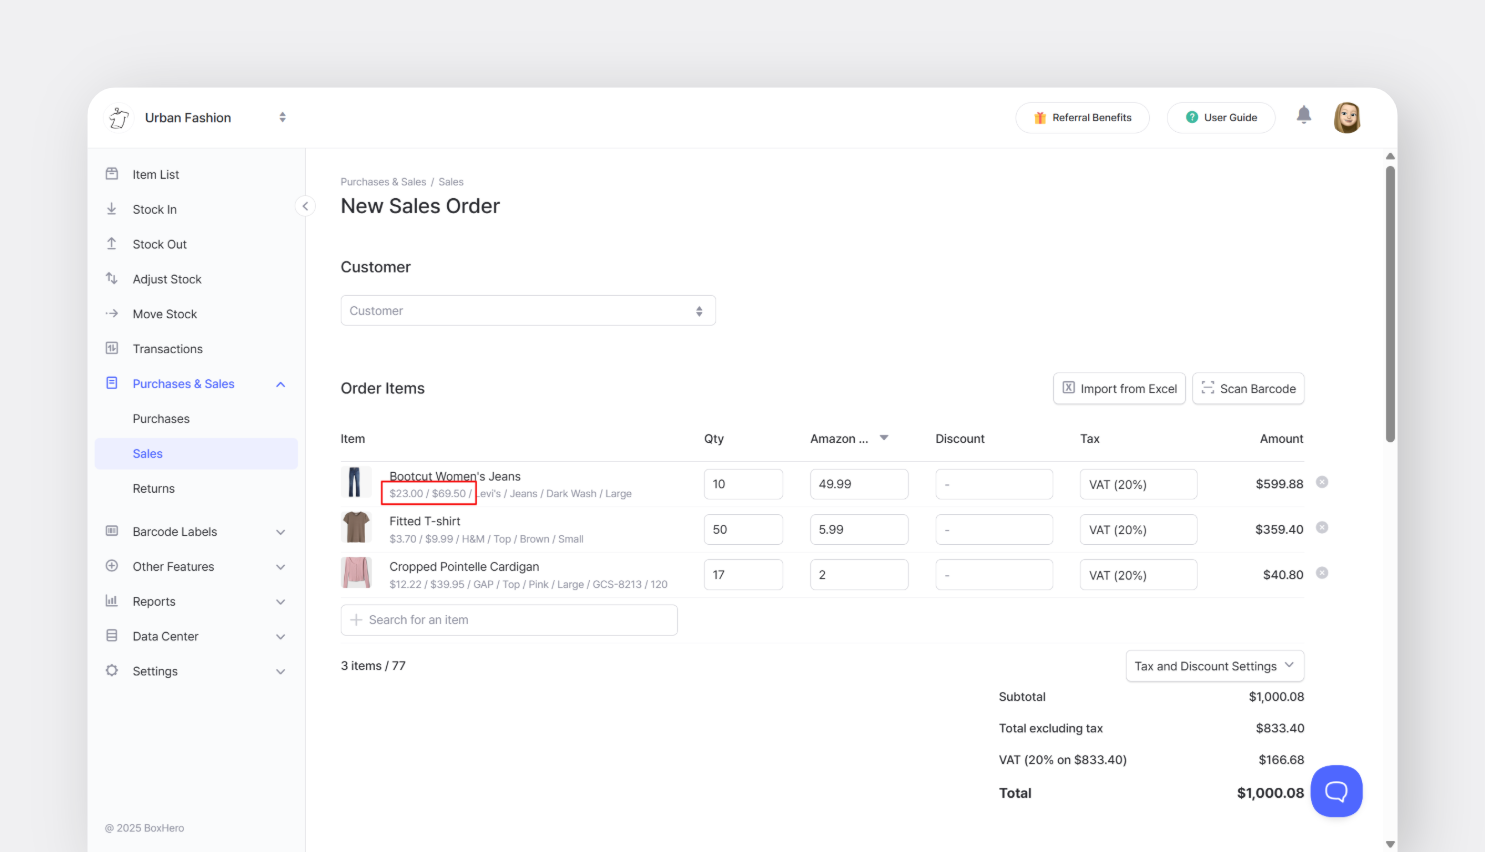
Task: Open the notification bell
Action: click(1303, 115)
